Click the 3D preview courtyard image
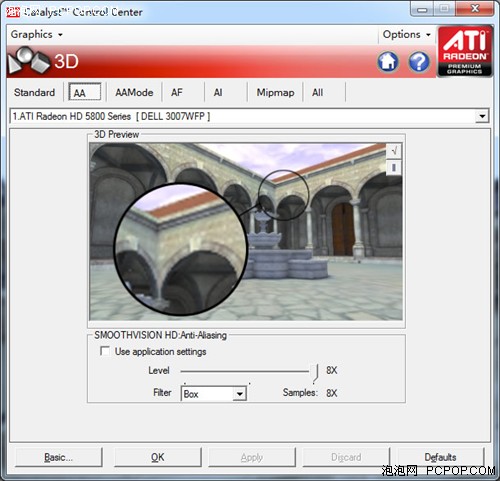Image resolution: width=500 pixels, height=481 pixels. 246,232
